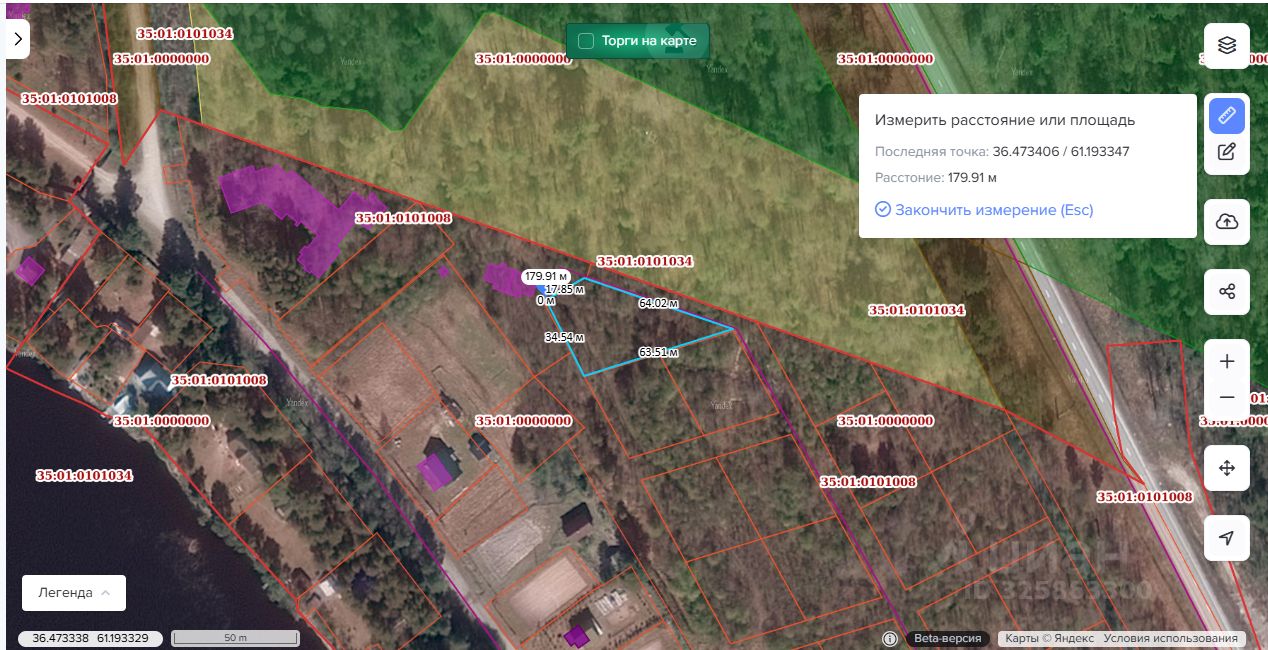The height and width of the screenshot is (650, 1268).
Task: Click the 34.54 м segment label
Action: pyautogui.click(x=564, y=337)
